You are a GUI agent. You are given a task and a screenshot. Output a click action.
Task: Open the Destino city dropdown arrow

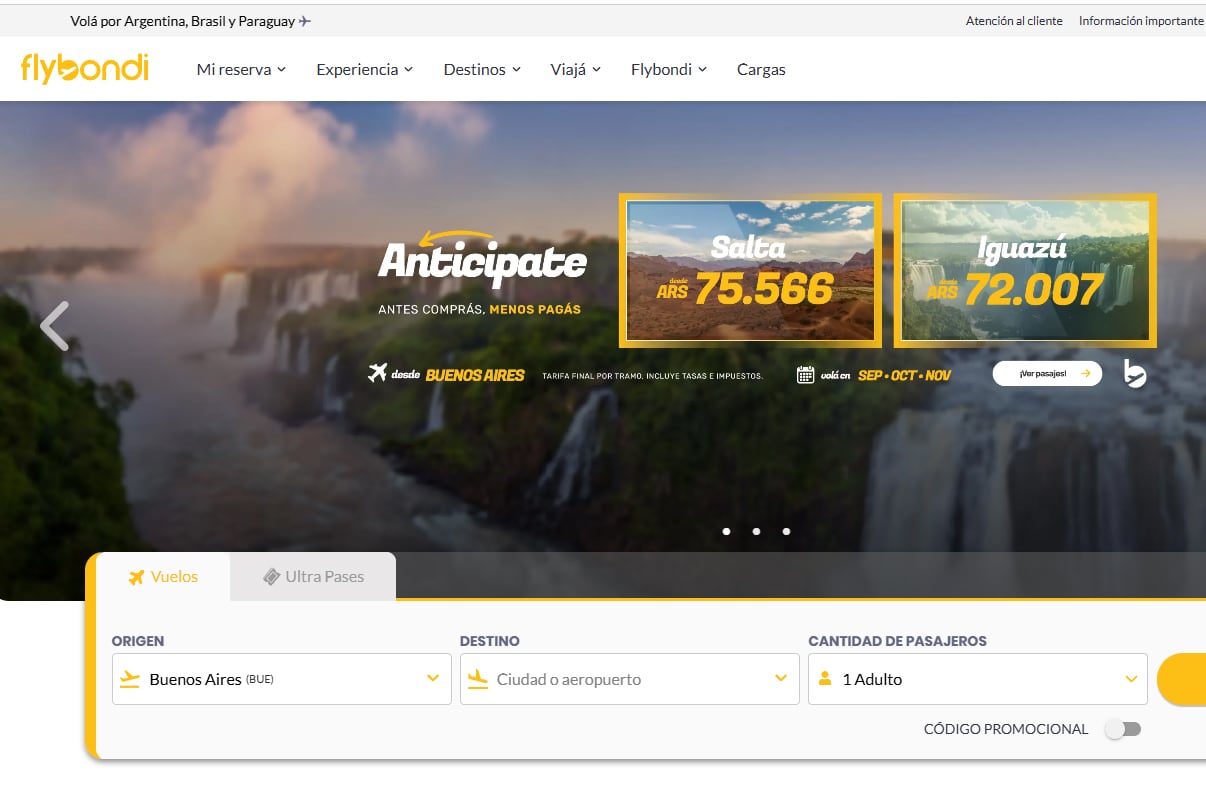pyautogui.click(x=781, y=679)
